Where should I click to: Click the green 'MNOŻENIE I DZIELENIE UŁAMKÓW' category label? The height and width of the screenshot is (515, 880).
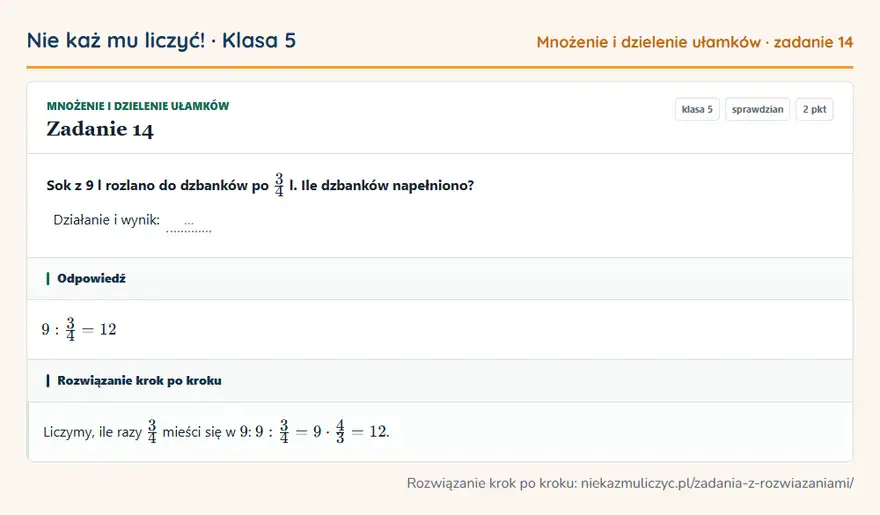[x=138, y=106]
